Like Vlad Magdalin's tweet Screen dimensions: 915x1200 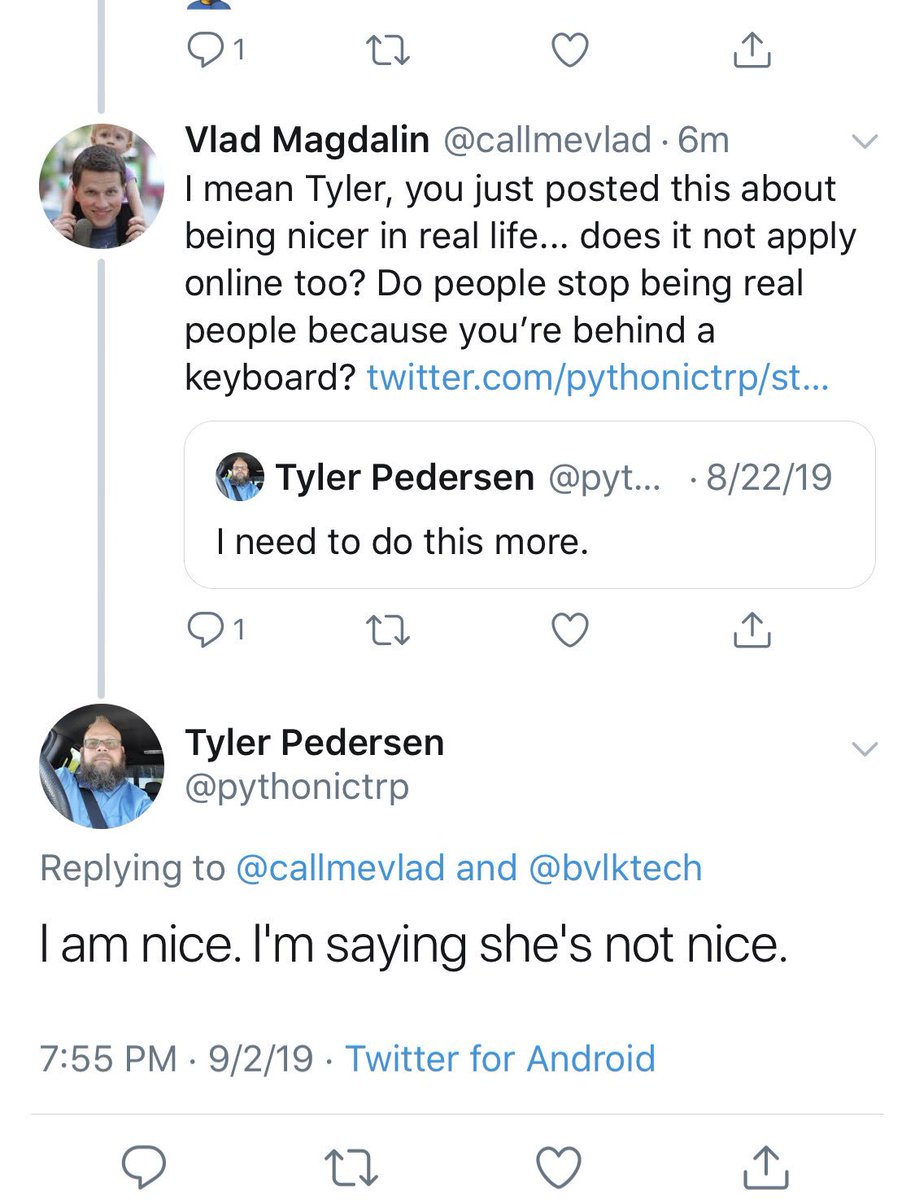(571, 630)
